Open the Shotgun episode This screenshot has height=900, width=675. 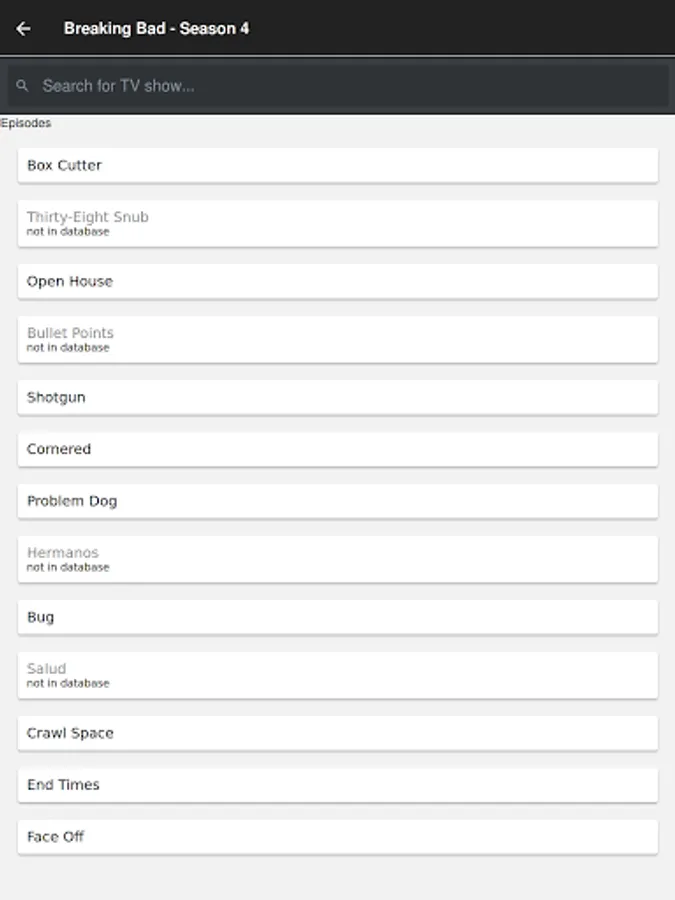click(x=337, y=397)
